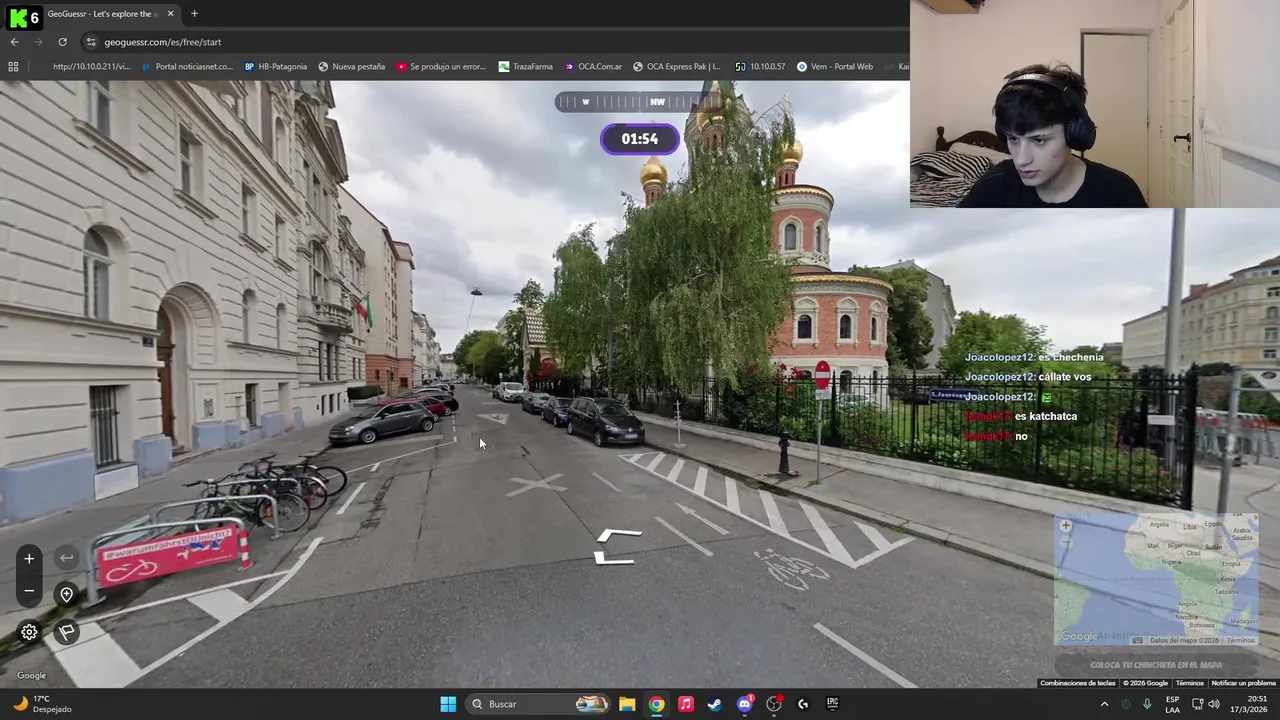The width and height of the screenshot is (1280, 720).
Task: Open 'Términos' link in the footer
Action: click(x=1189, y=683)
